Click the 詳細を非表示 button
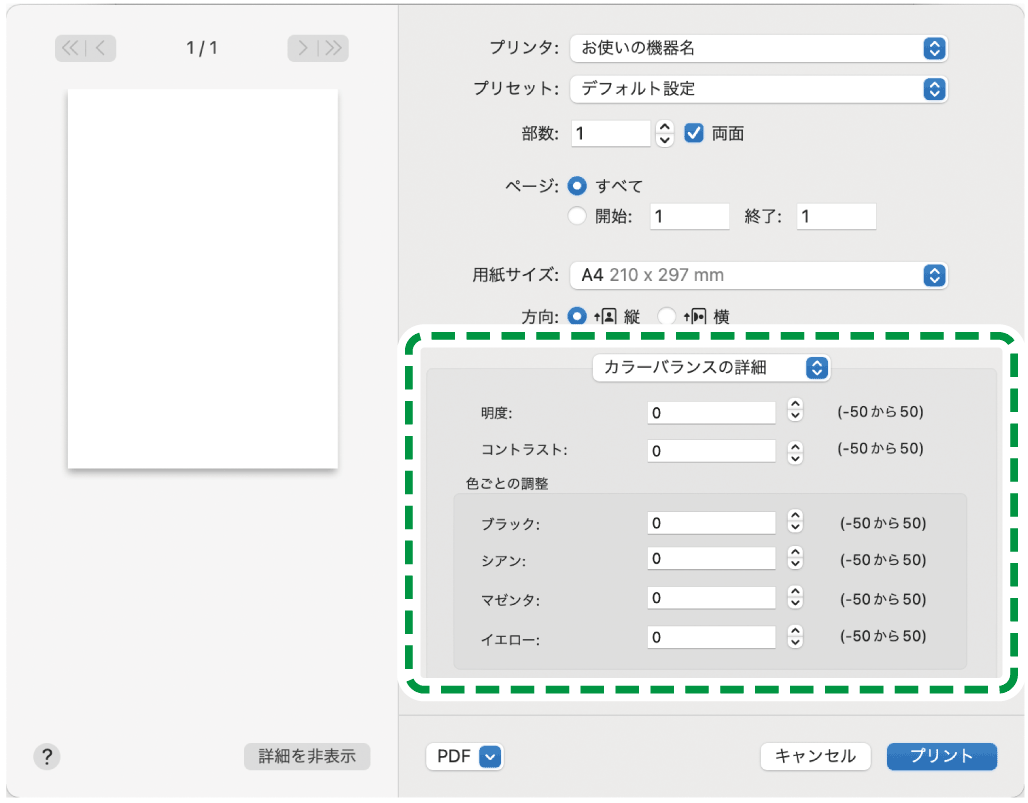The image size is (1028, 803). point(307,757)
